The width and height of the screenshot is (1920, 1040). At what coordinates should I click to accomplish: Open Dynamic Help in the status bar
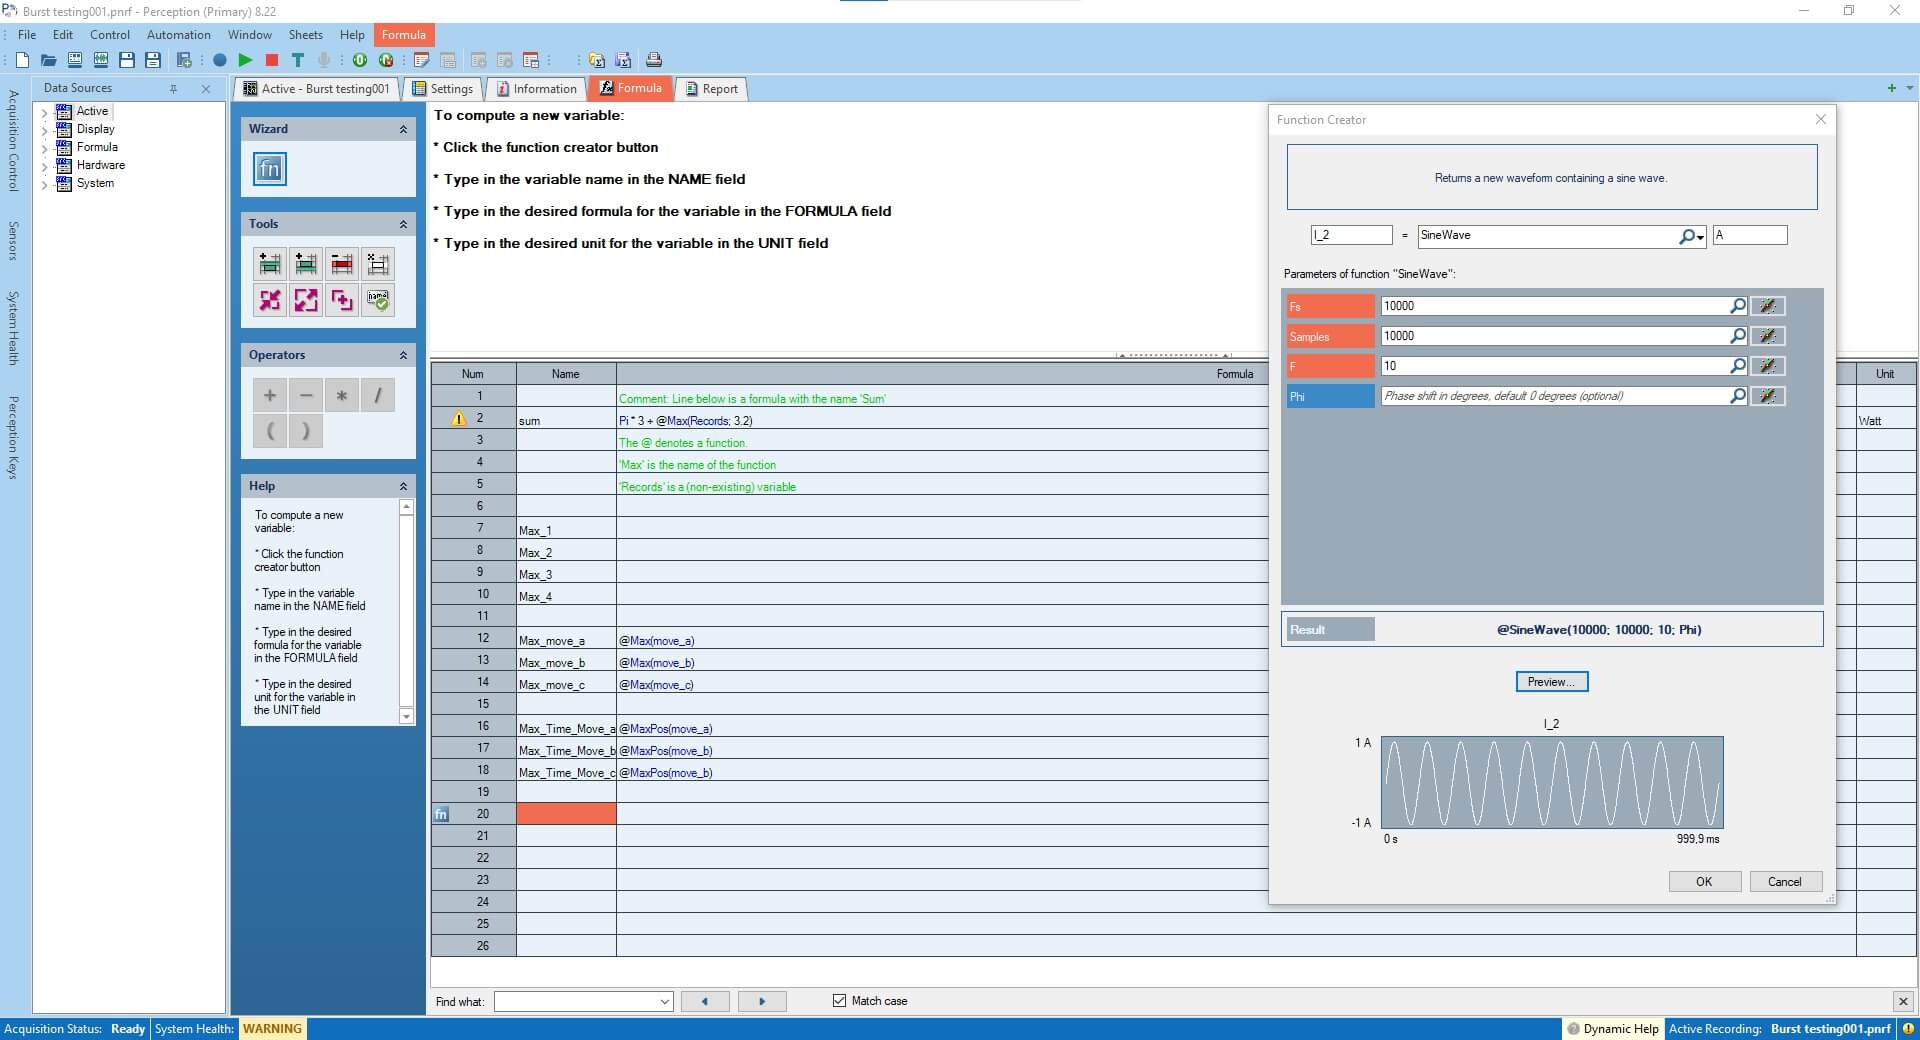pos(1613,1029)
